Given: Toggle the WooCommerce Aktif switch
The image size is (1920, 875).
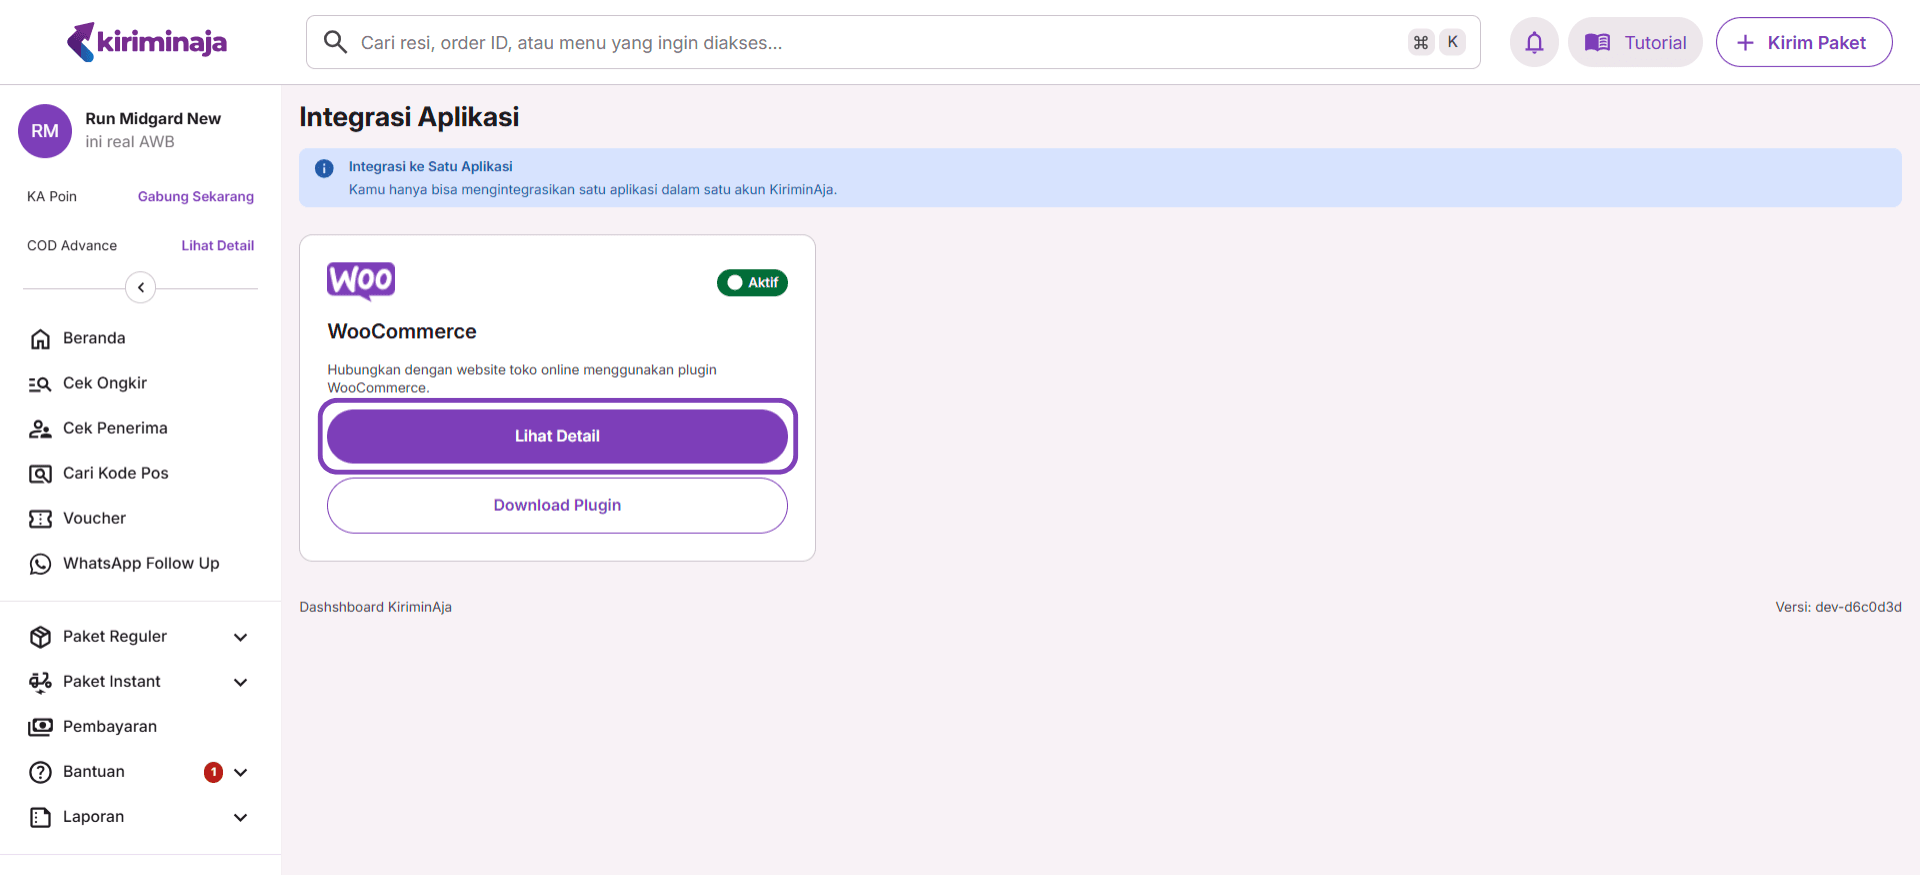Looking at the screenshot, I should pos(752,283).
